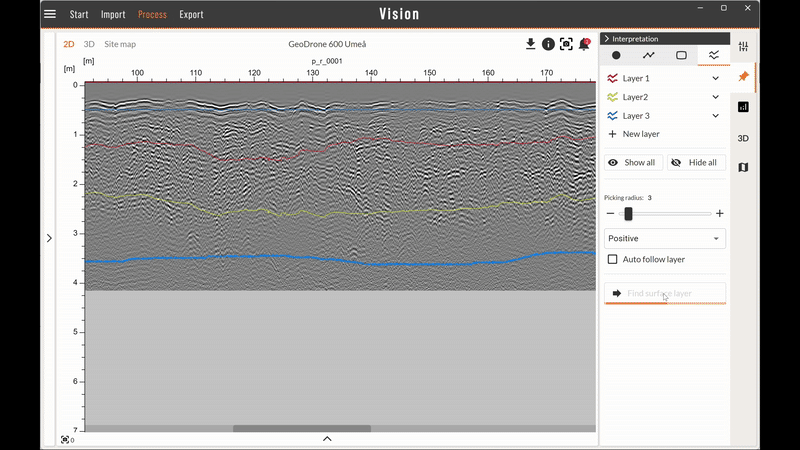Screen dimensions: 800x450
Task: Select the point marker interpretation tool
Action: pyautogui.click(x=616, y=56)
